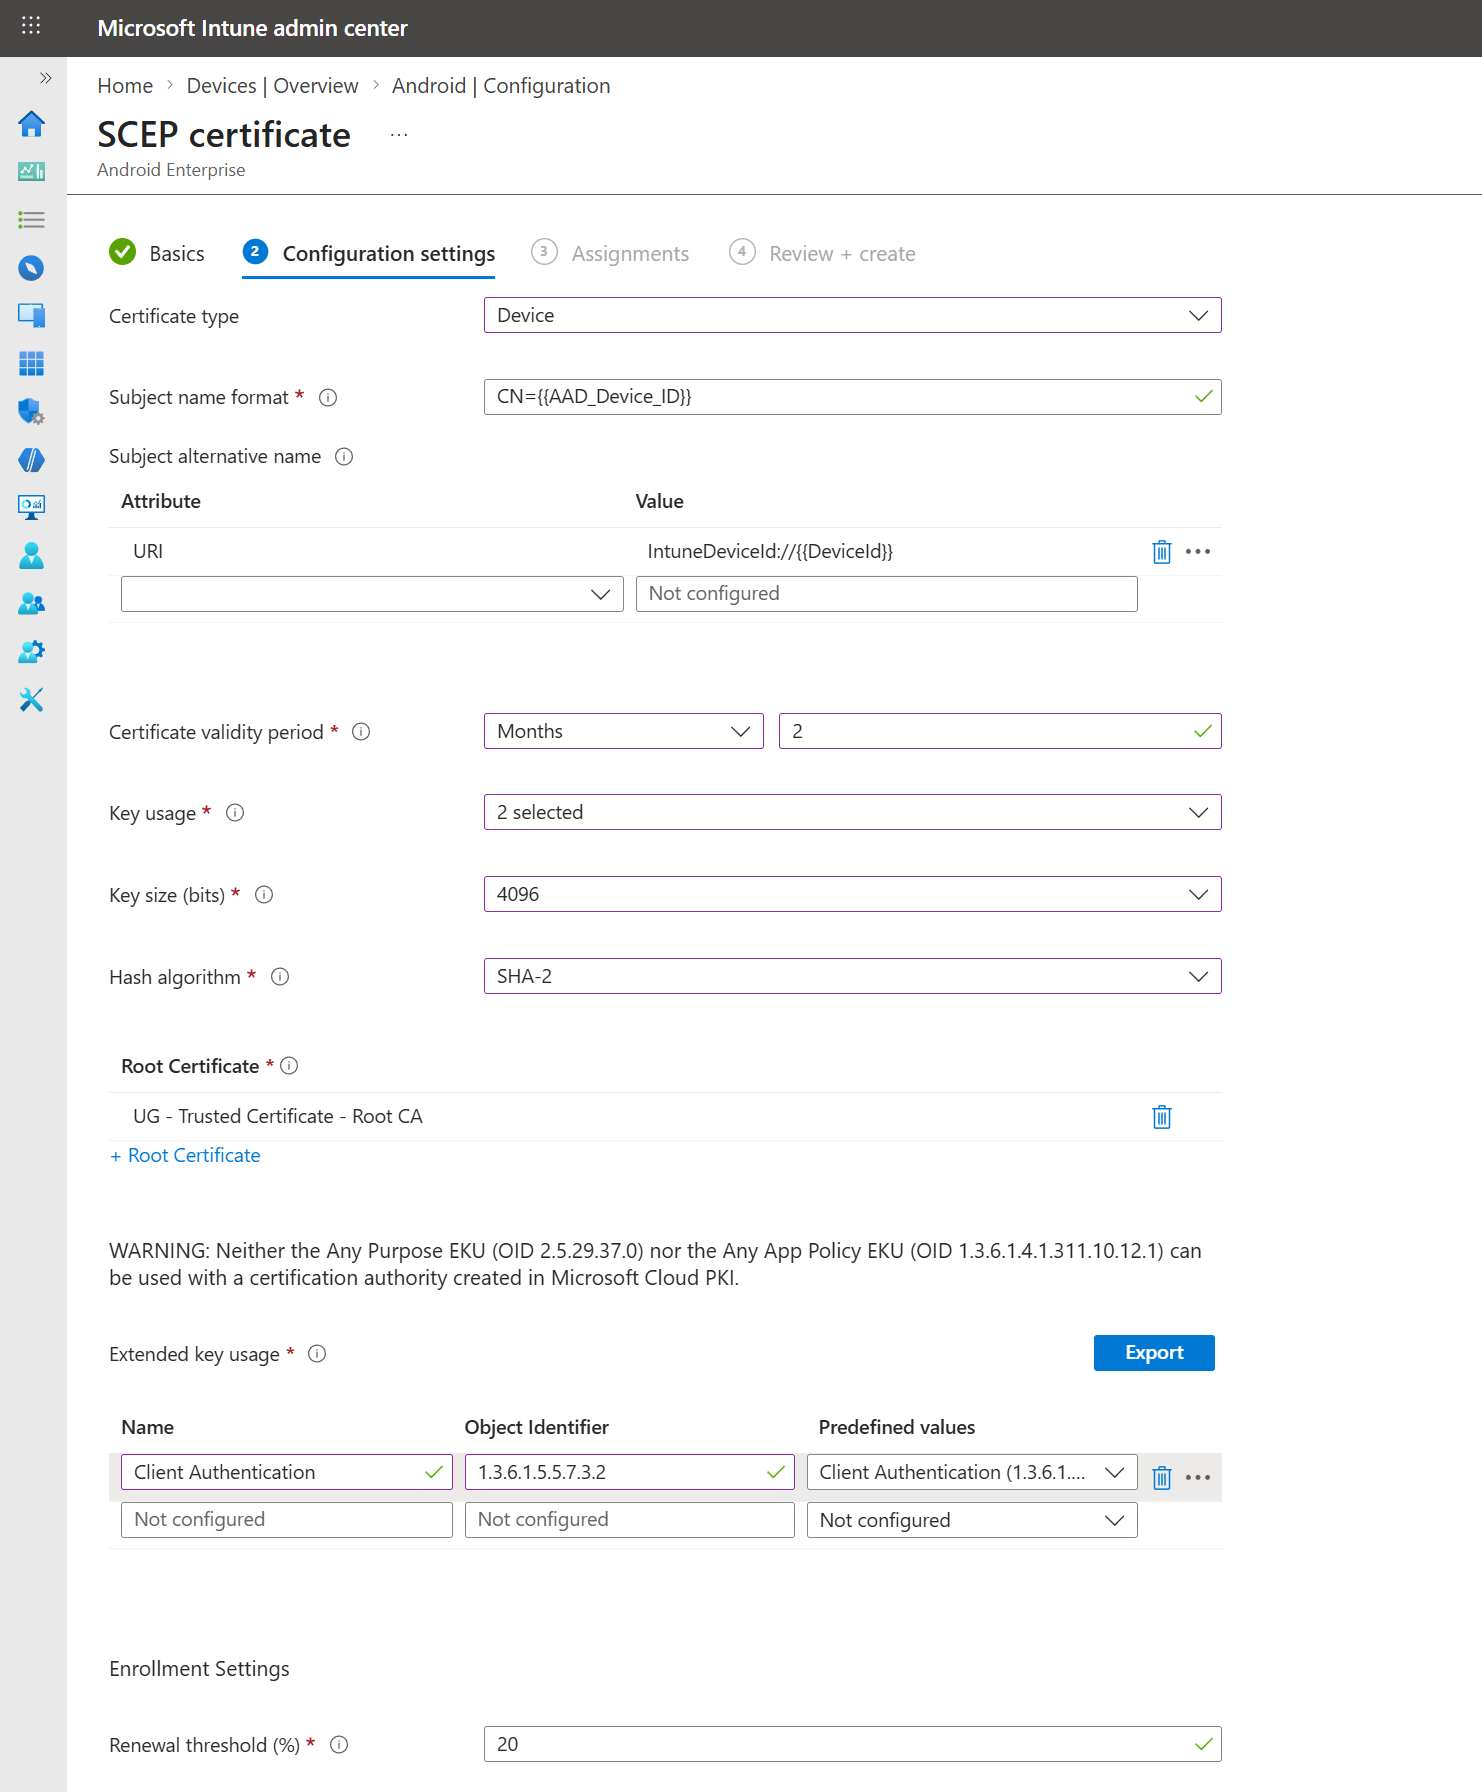Open the Certificate type dropdown
The image size is (1482, 1792).
coord(852,315)
